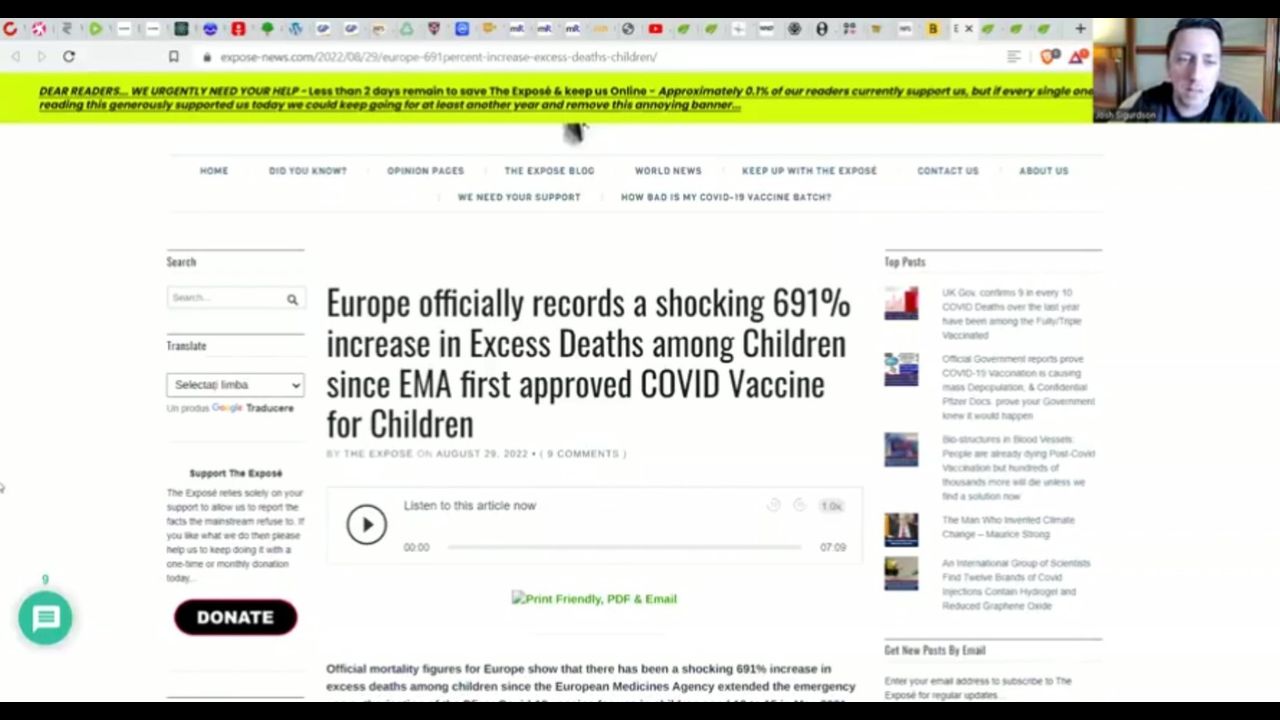Open the World News menu item
Image resolution: width=1280 pixels, height=720 pixels.
pos(668,171)
